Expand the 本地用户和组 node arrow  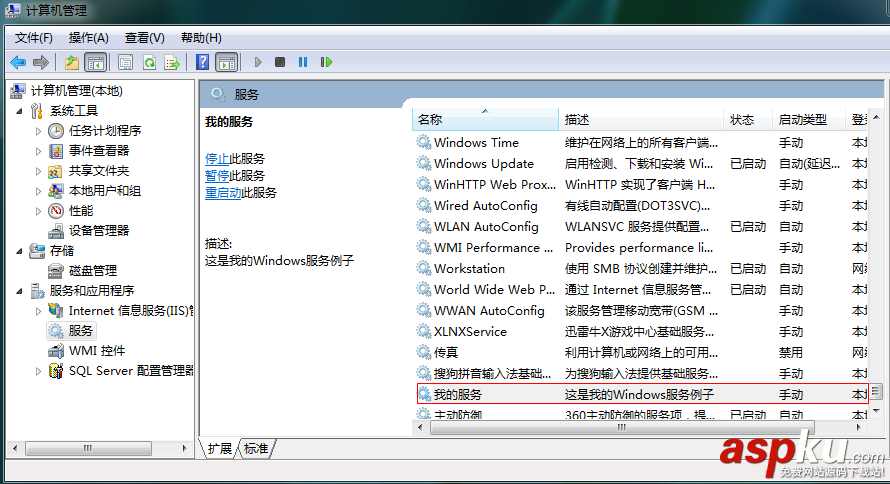point(39,191)
